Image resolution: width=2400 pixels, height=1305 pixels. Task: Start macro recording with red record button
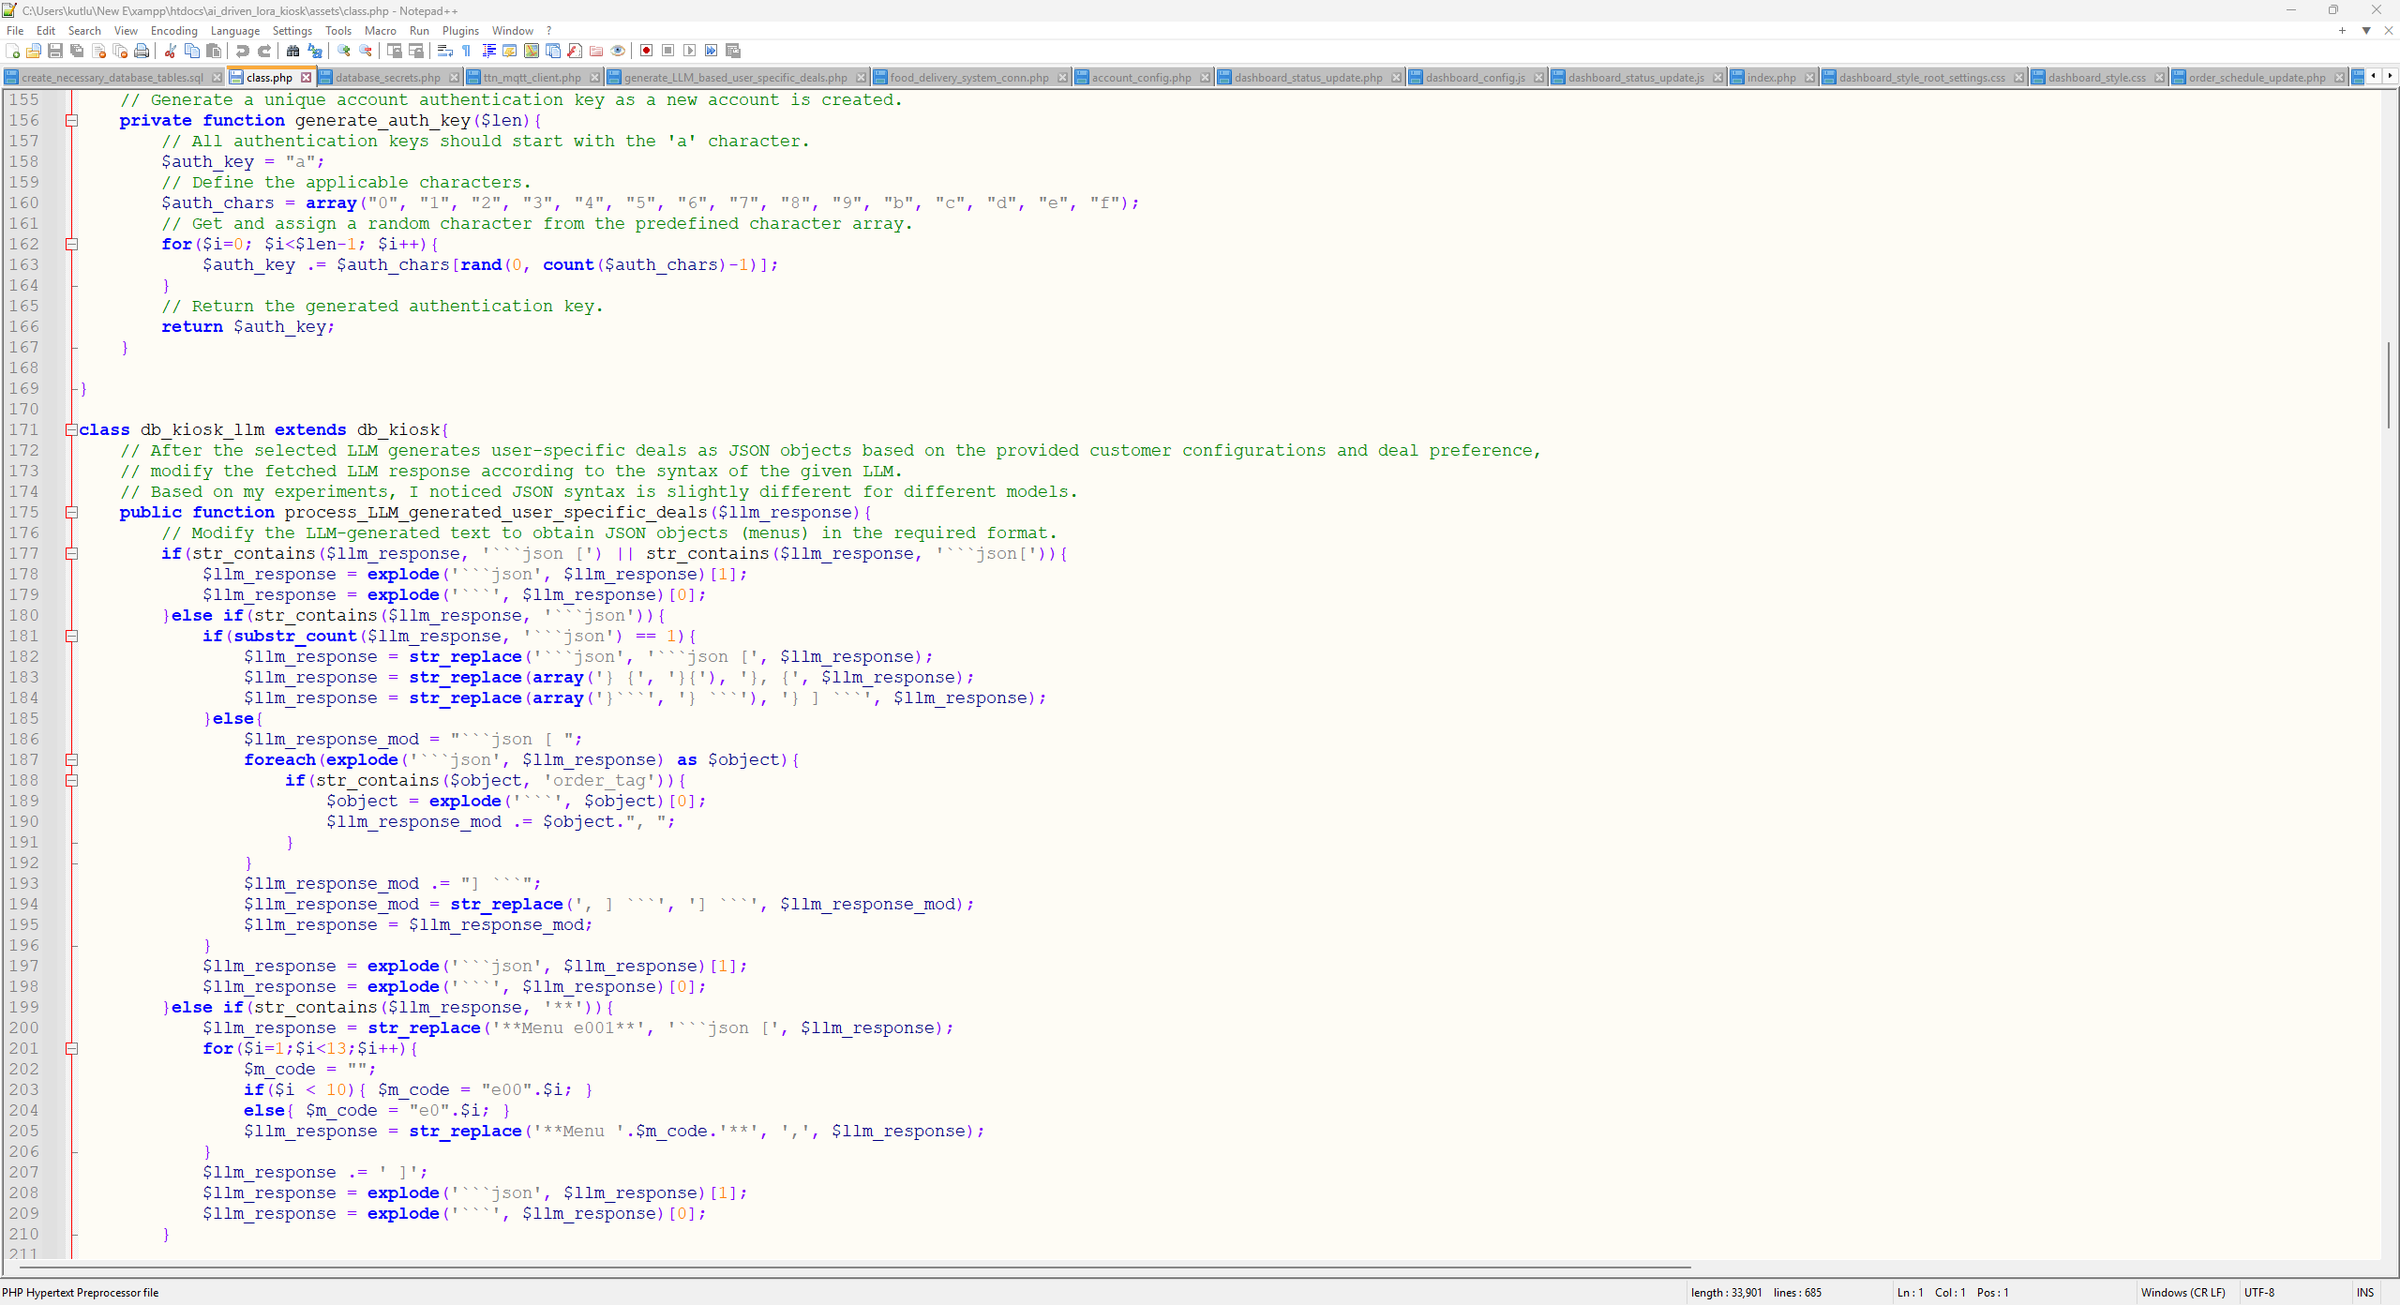tap(646, 51)
